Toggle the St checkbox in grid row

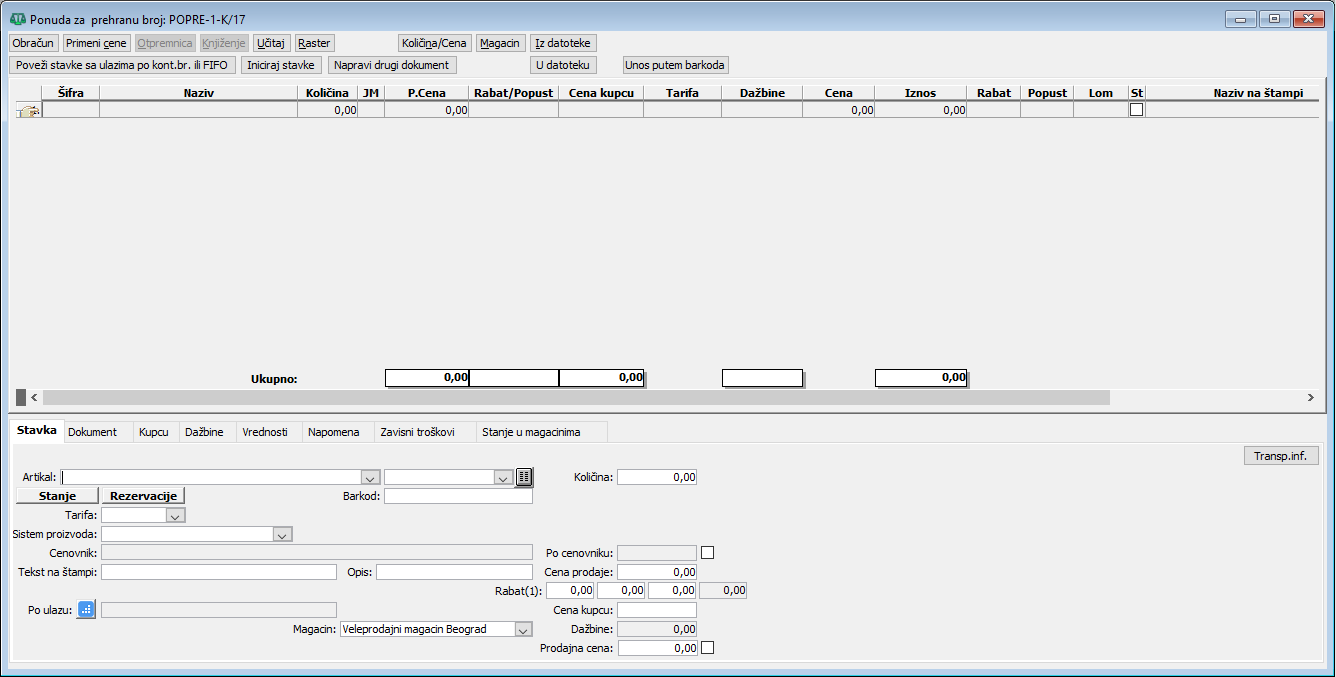1136,110
